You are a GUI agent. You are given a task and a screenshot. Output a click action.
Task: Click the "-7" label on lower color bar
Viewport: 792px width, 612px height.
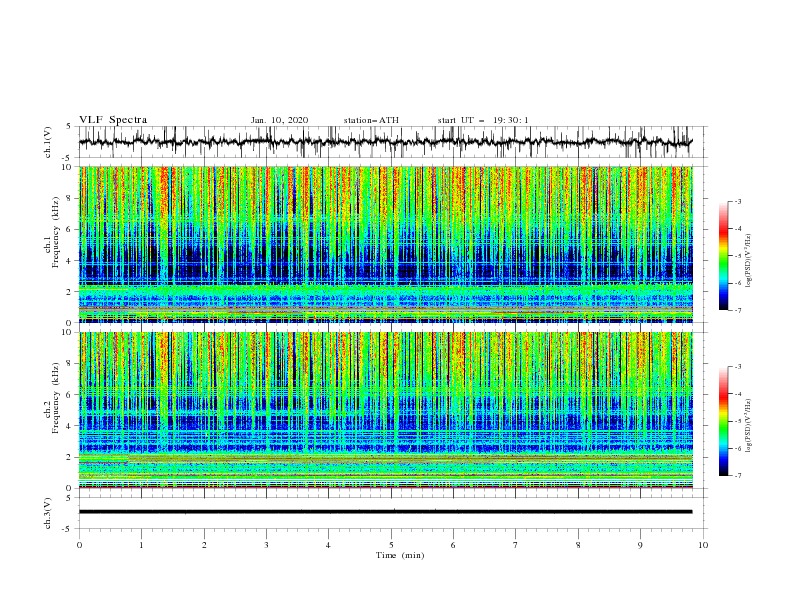(x=737, y=475)
